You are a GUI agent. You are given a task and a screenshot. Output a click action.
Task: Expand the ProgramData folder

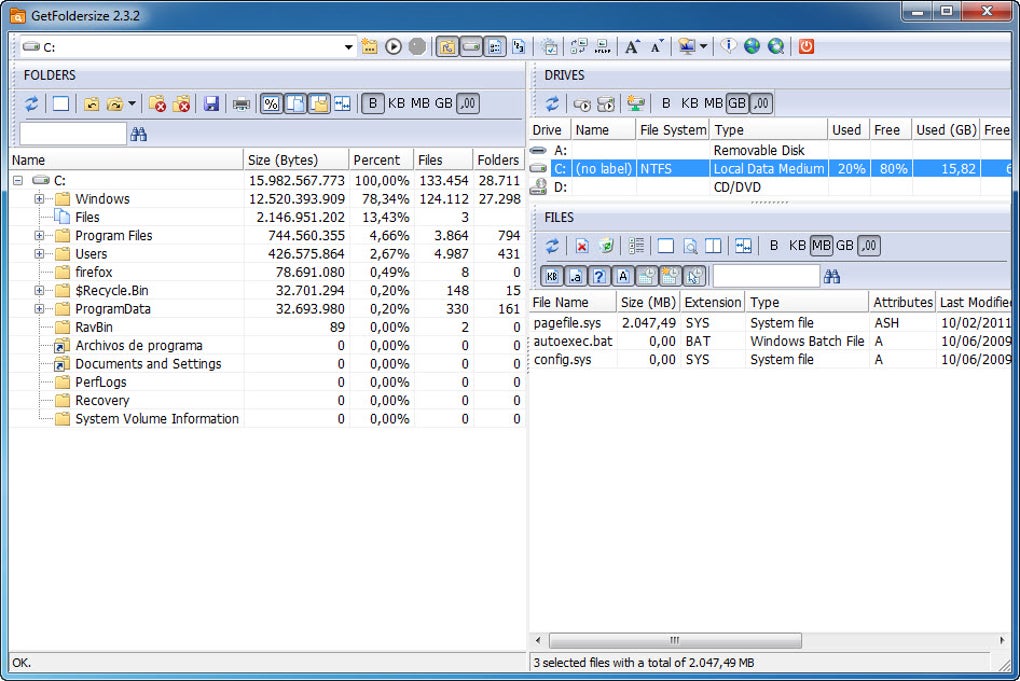point(39,309)
